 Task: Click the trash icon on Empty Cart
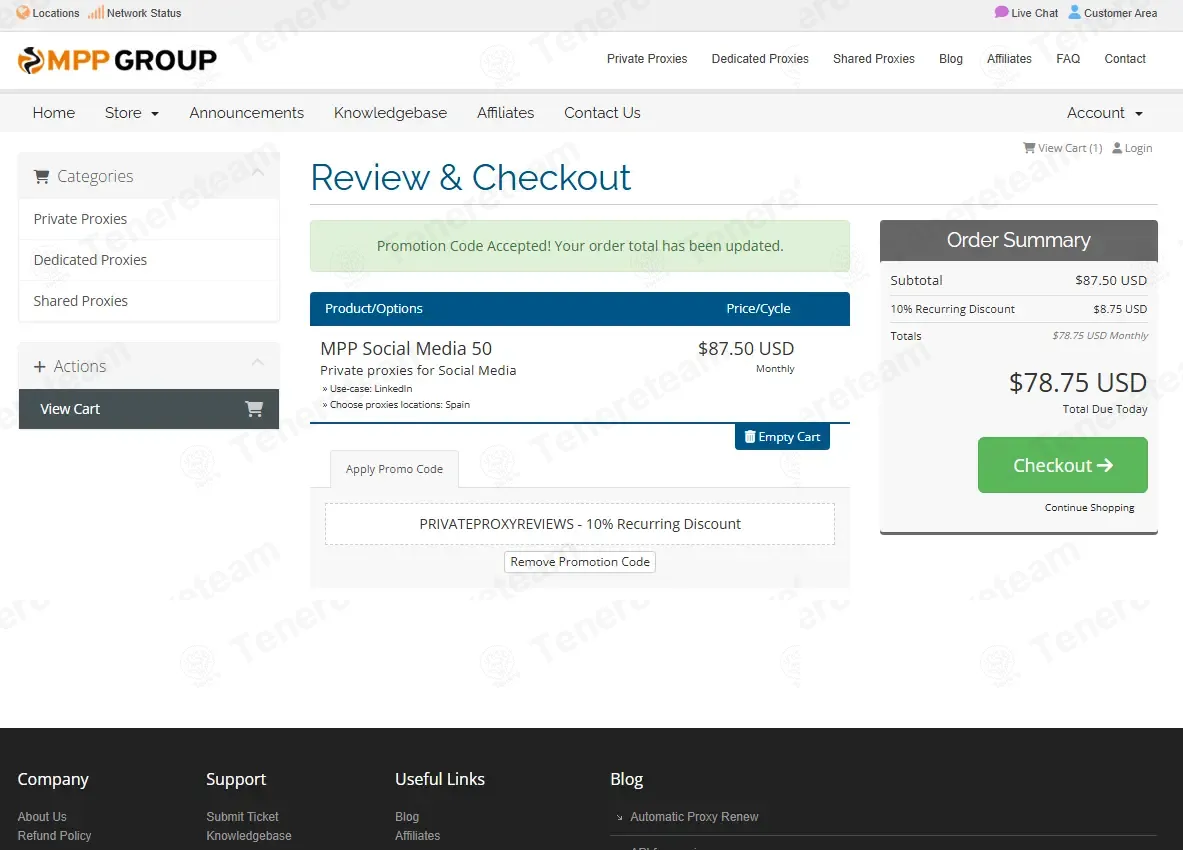[750, 437]
